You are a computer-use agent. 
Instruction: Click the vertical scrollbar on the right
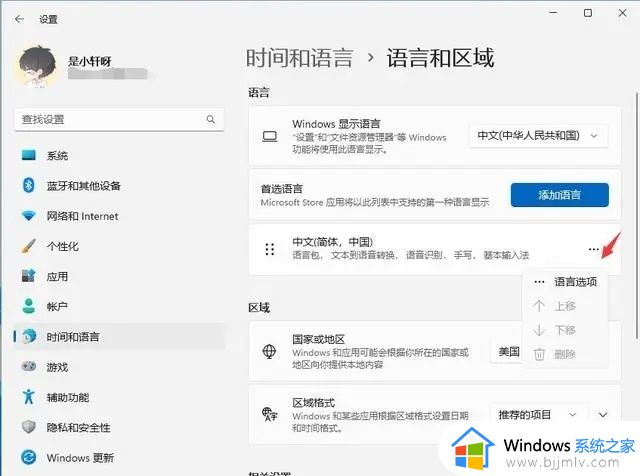(x=637, y=216)
